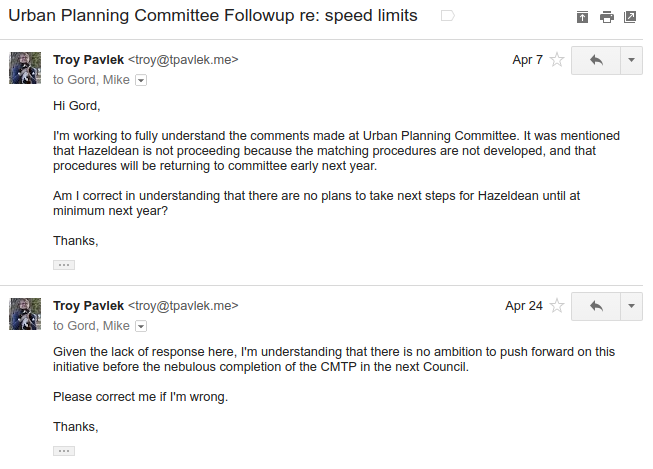Screen dimensions: 653x469
Task: Expand trimmed content in second email
Action: (64, 451)
